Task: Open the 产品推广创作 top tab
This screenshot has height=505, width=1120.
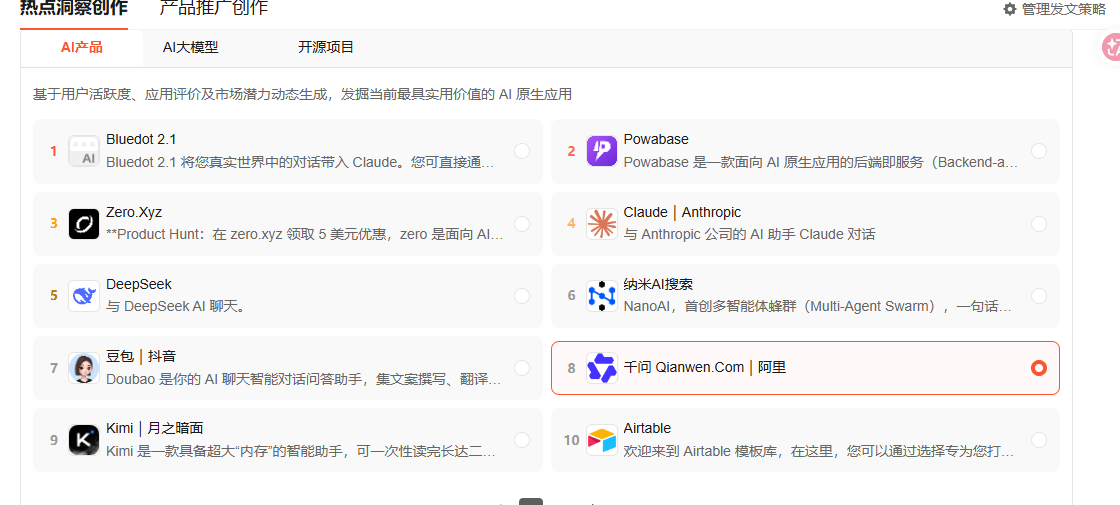Action: (214, 10)
